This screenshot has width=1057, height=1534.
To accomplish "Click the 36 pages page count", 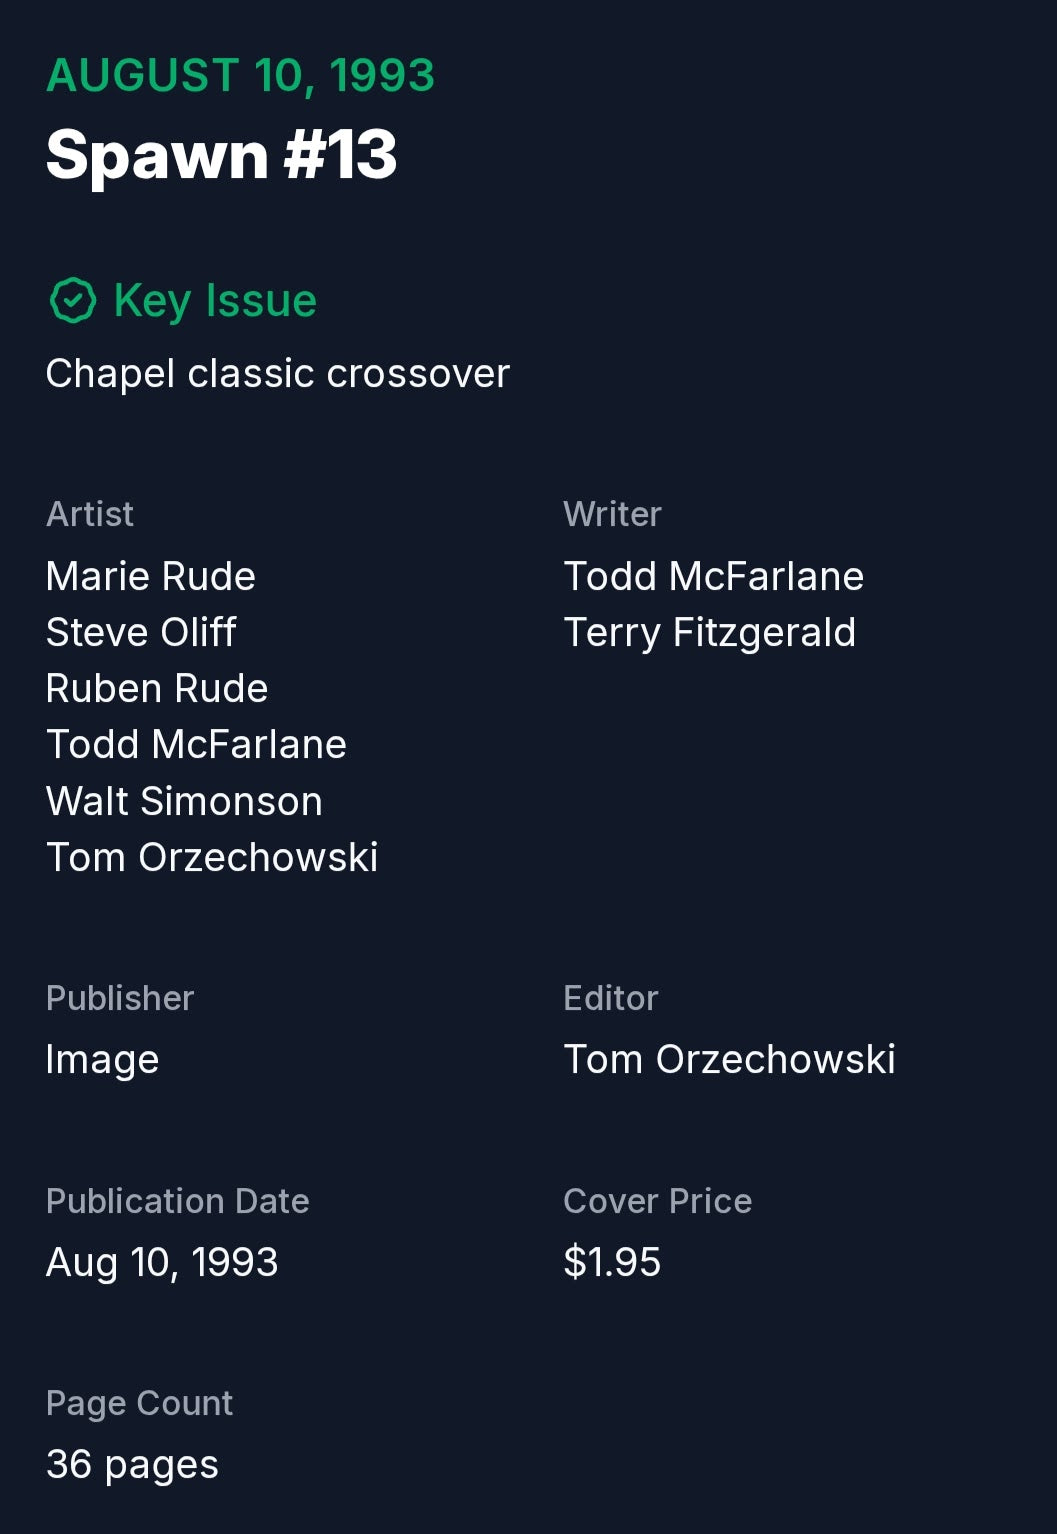I will [132, 1465].
